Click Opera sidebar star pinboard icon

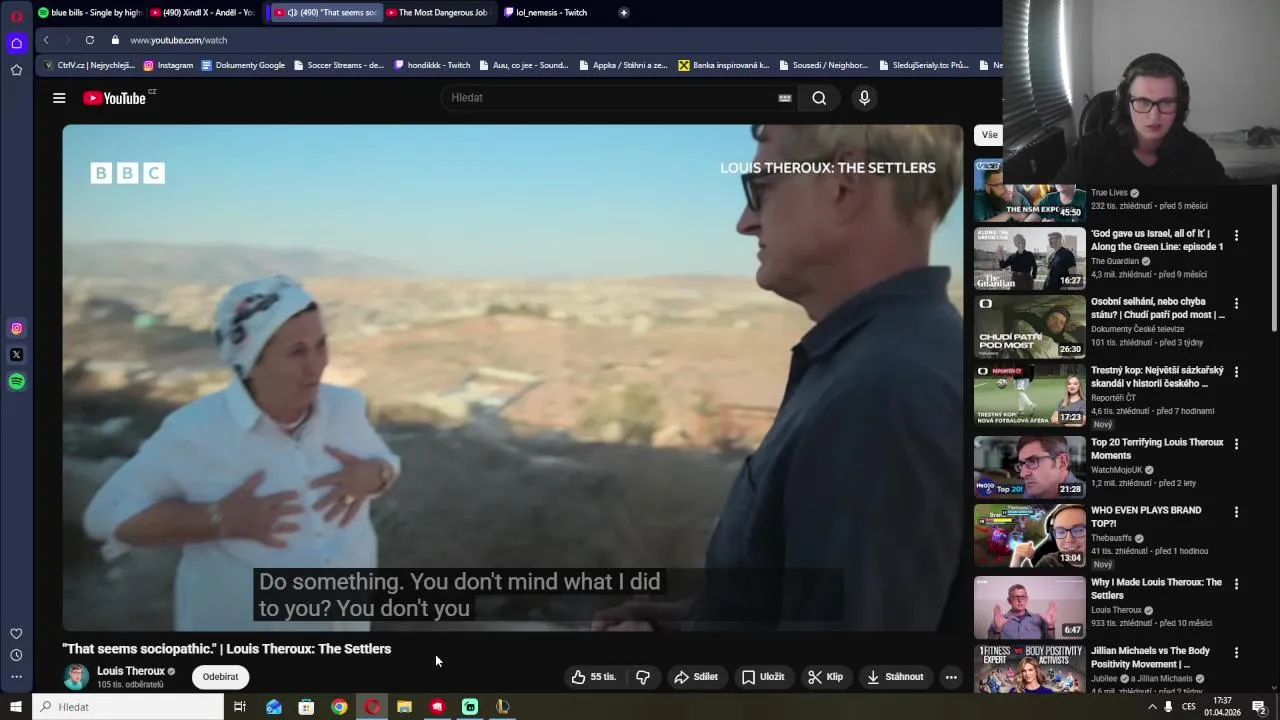[x=16, y=70]
